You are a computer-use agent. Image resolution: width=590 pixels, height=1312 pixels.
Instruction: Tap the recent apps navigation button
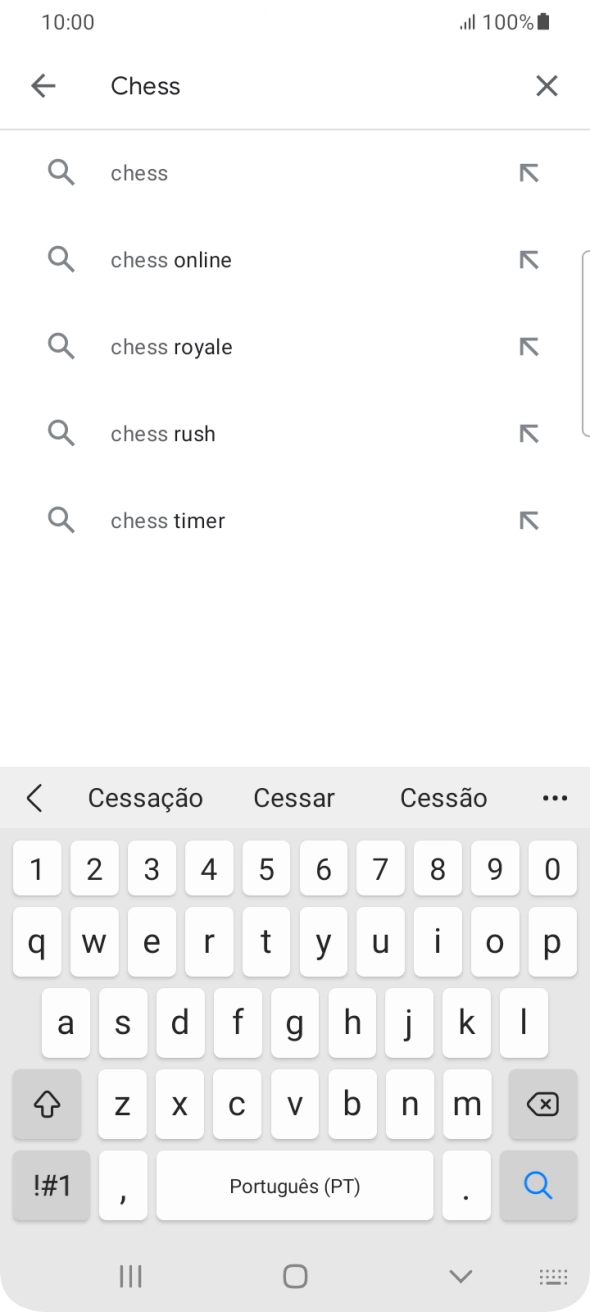(130, 1276)
